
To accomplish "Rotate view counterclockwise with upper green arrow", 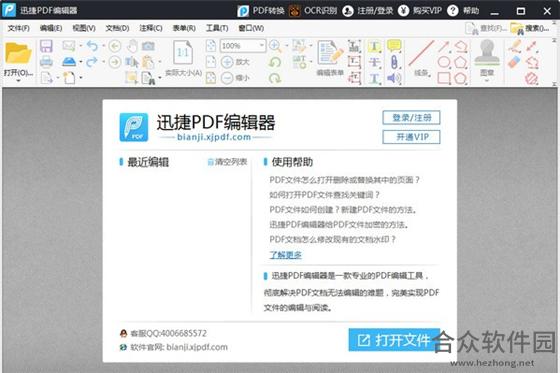I will [x=275, y=62].
